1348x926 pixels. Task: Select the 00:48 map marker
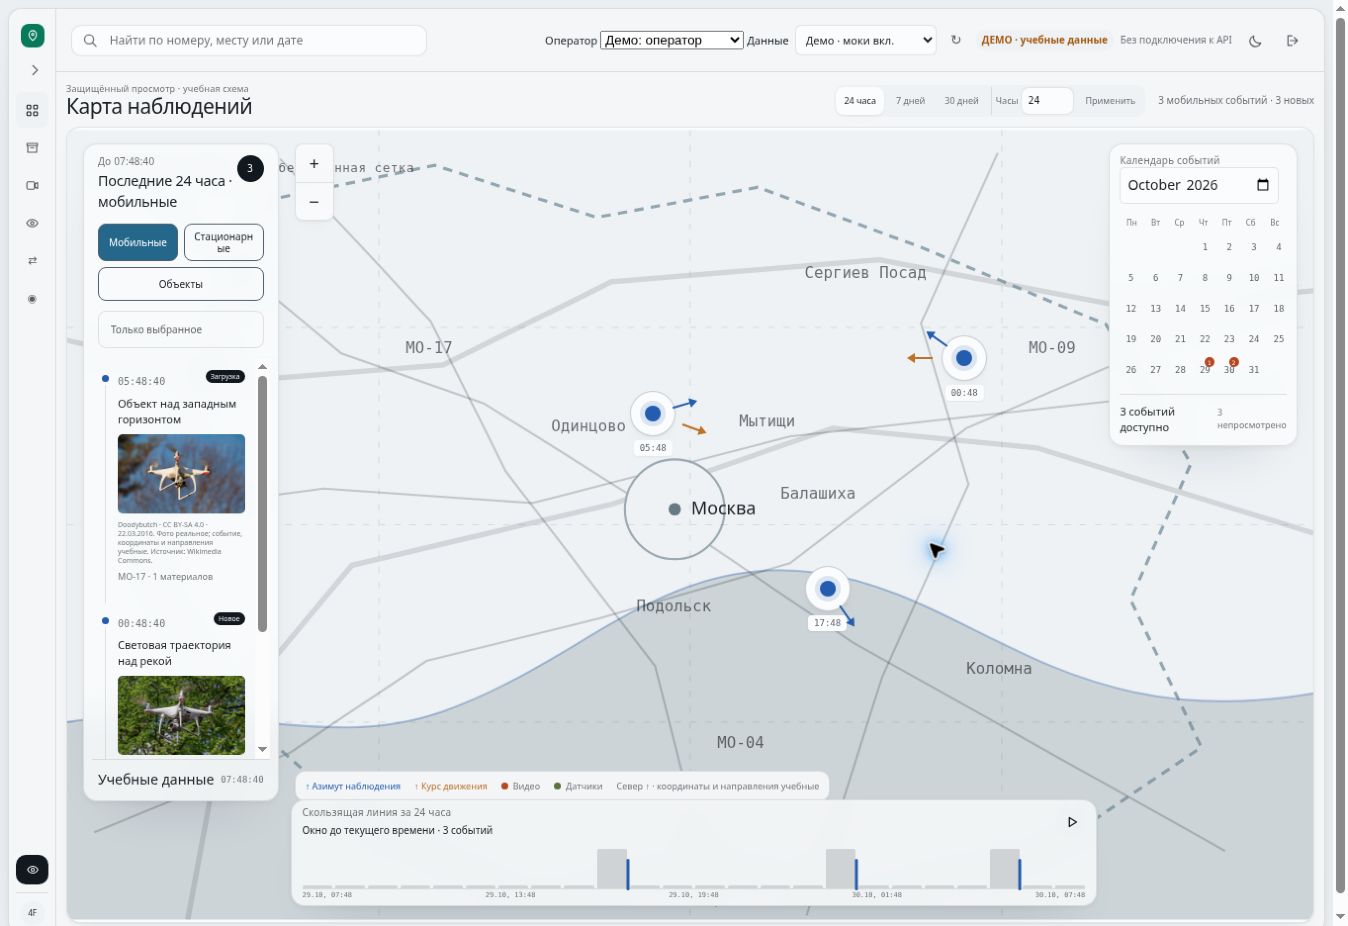[x=964, y=357]
